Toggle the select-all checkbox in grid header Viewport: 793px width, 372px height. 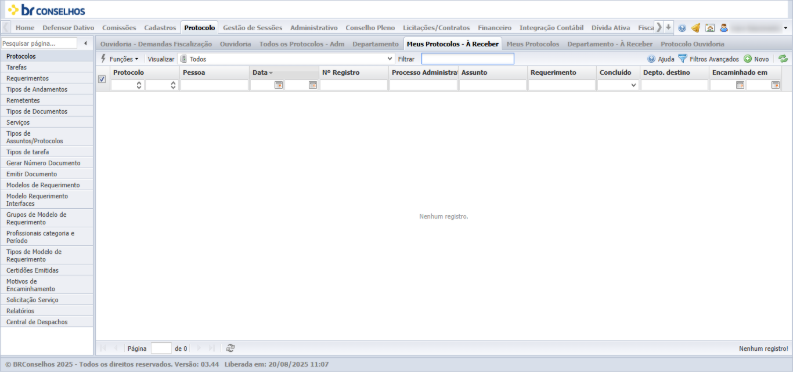coord(102,79)
